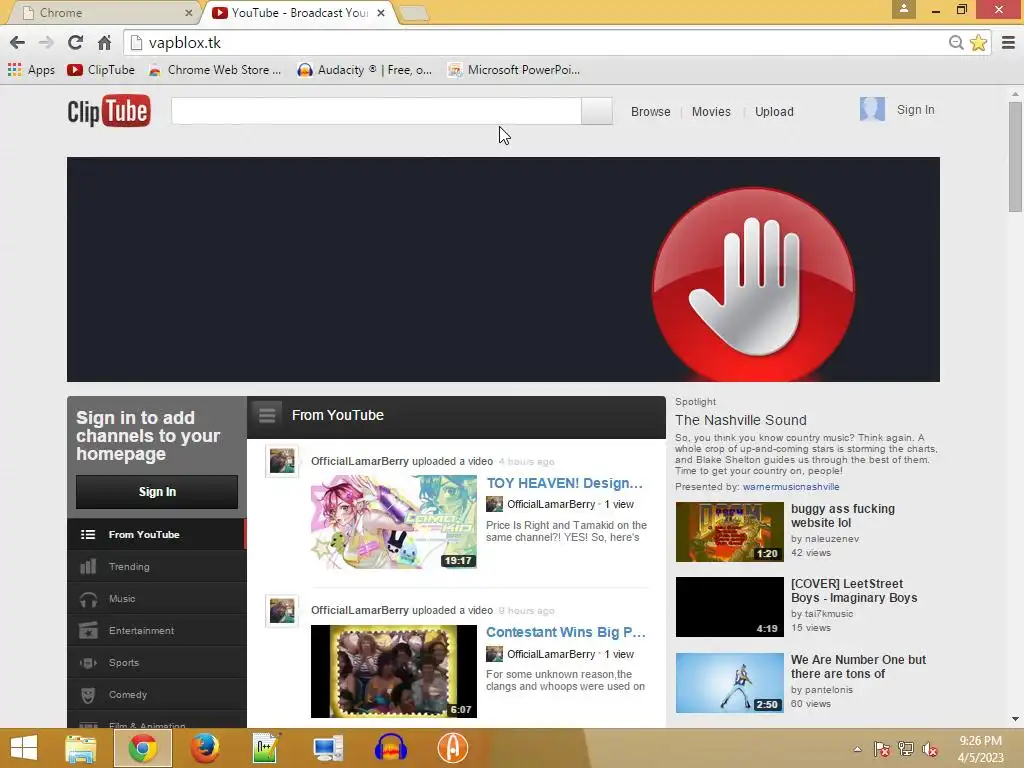Select Trending in sidebar
The image size is (1024, 768).
157,566
